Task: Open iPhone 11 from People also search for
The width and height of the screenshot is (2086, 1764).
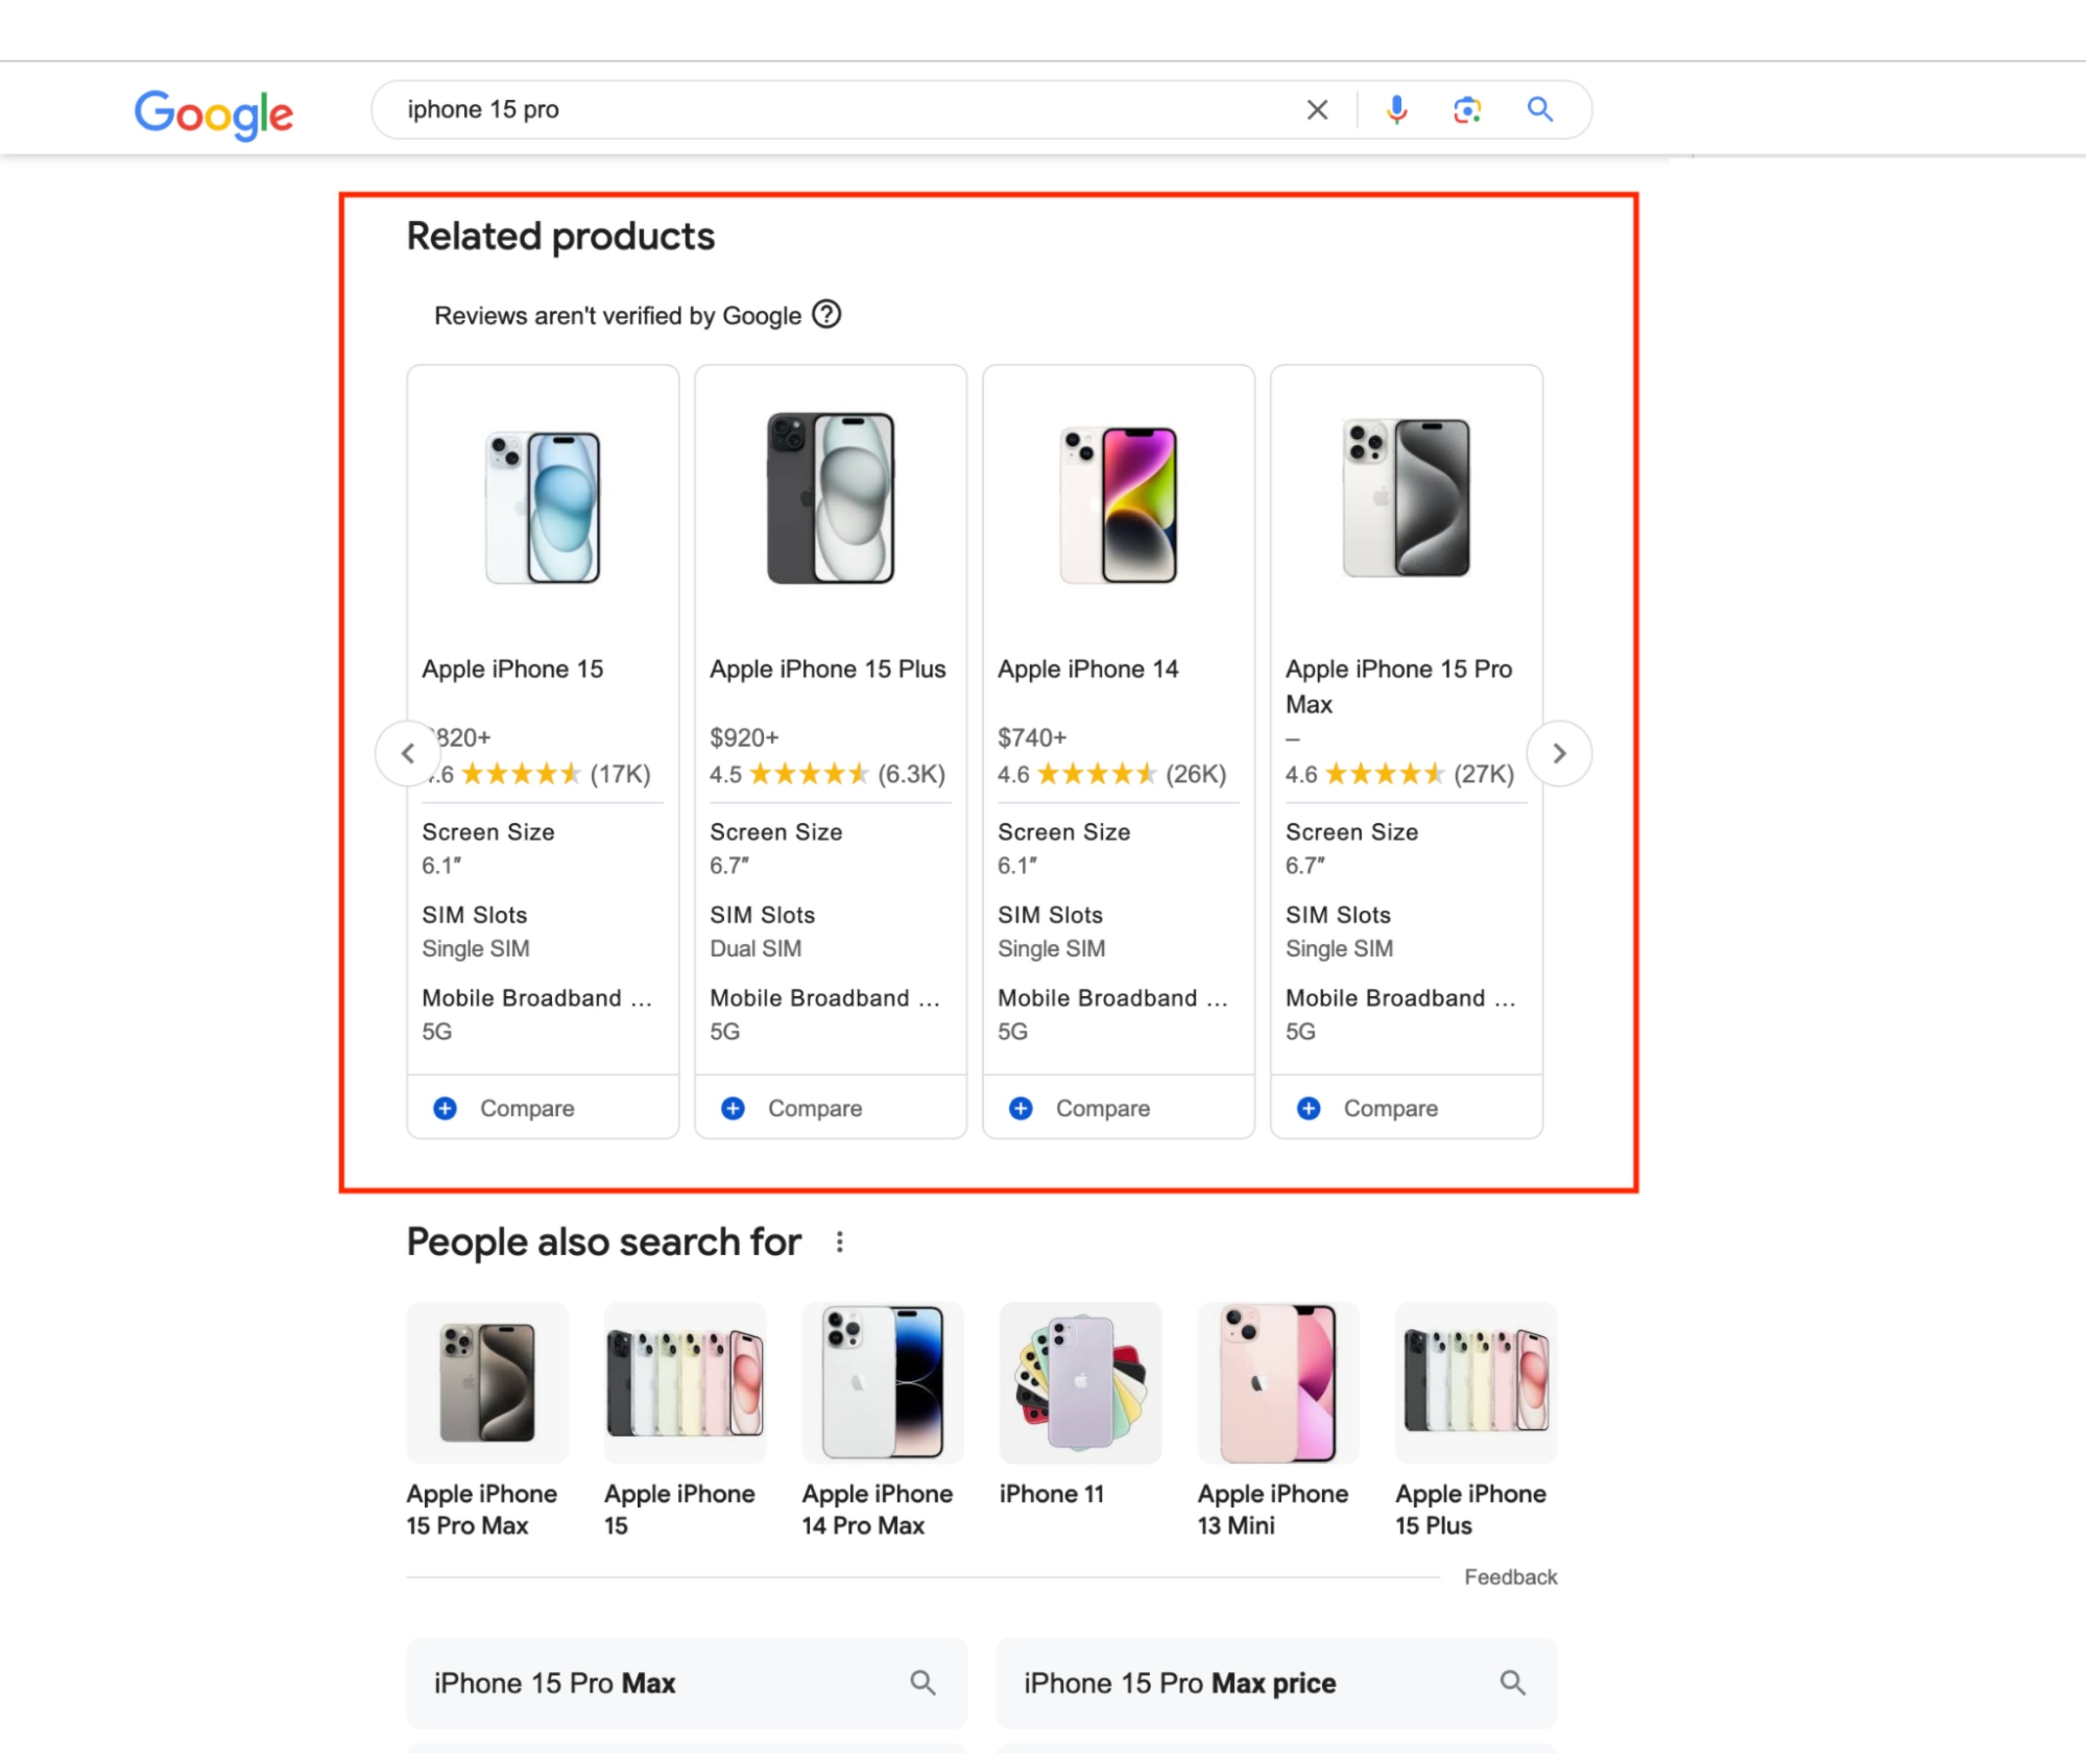Action: pos(1080,1383)
